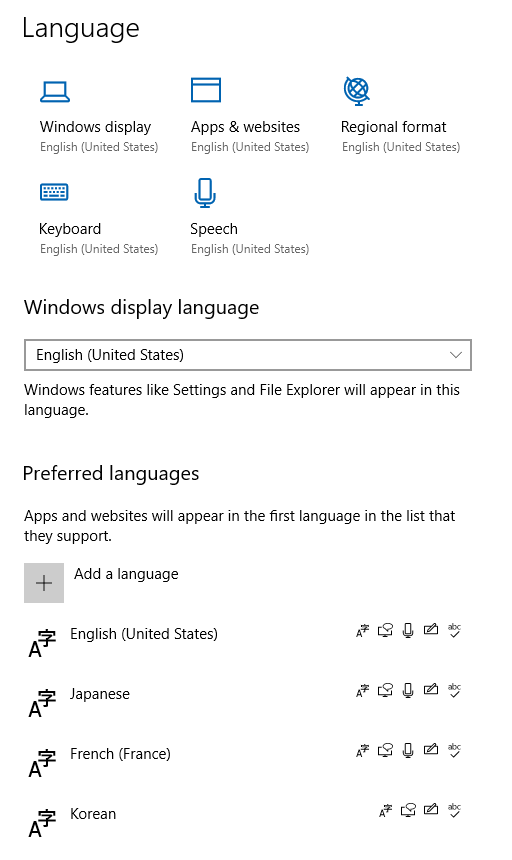Click text-to-speech icon in English (United States) row
Viewport: 512px width, 860px height.
tap(385, 630)
